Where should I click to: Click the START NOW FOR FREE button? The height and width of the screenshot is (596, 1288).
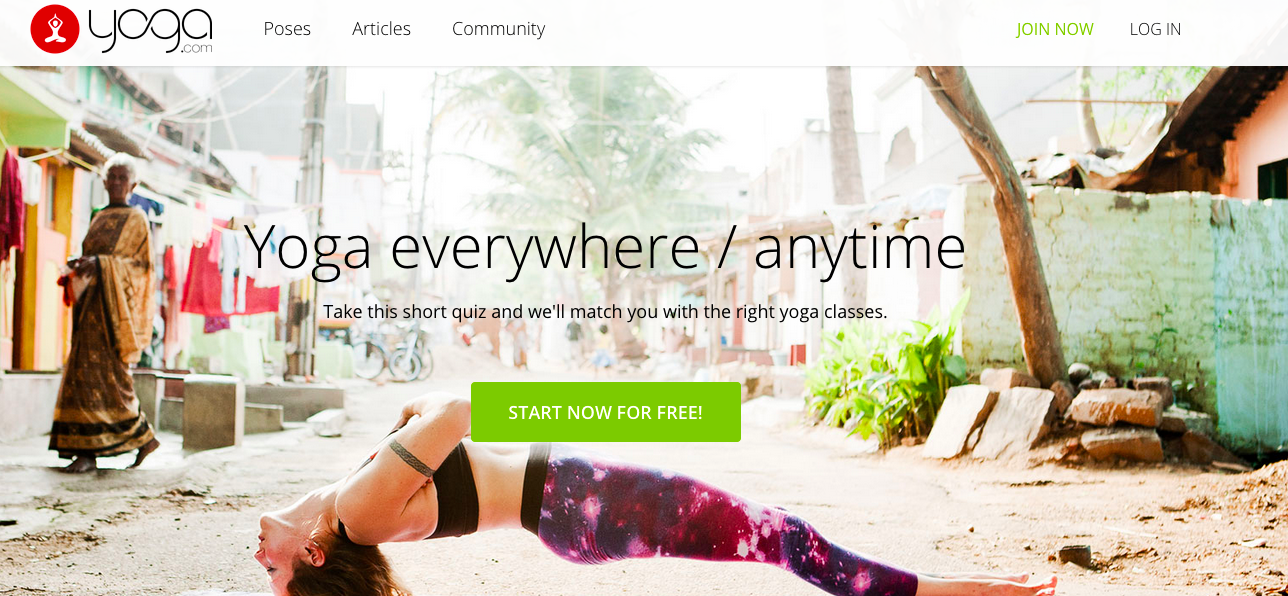pyautogui.click(x=606, y=412)
